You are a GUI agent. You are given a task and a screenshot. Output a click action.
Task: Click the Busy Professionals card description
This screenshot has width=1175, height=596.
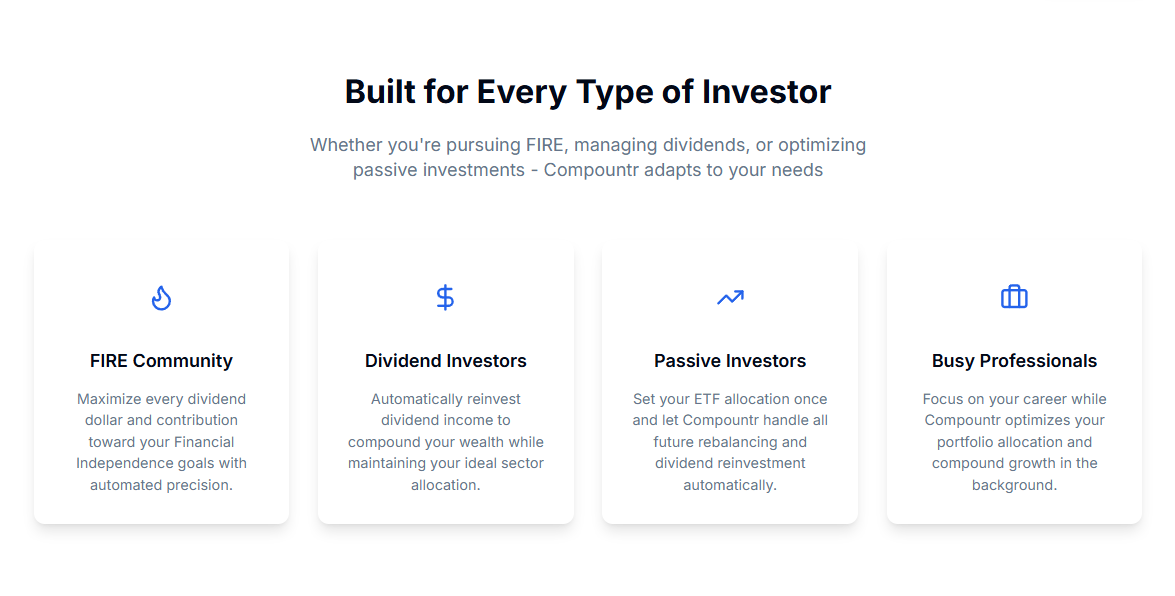coord(1014,442)
